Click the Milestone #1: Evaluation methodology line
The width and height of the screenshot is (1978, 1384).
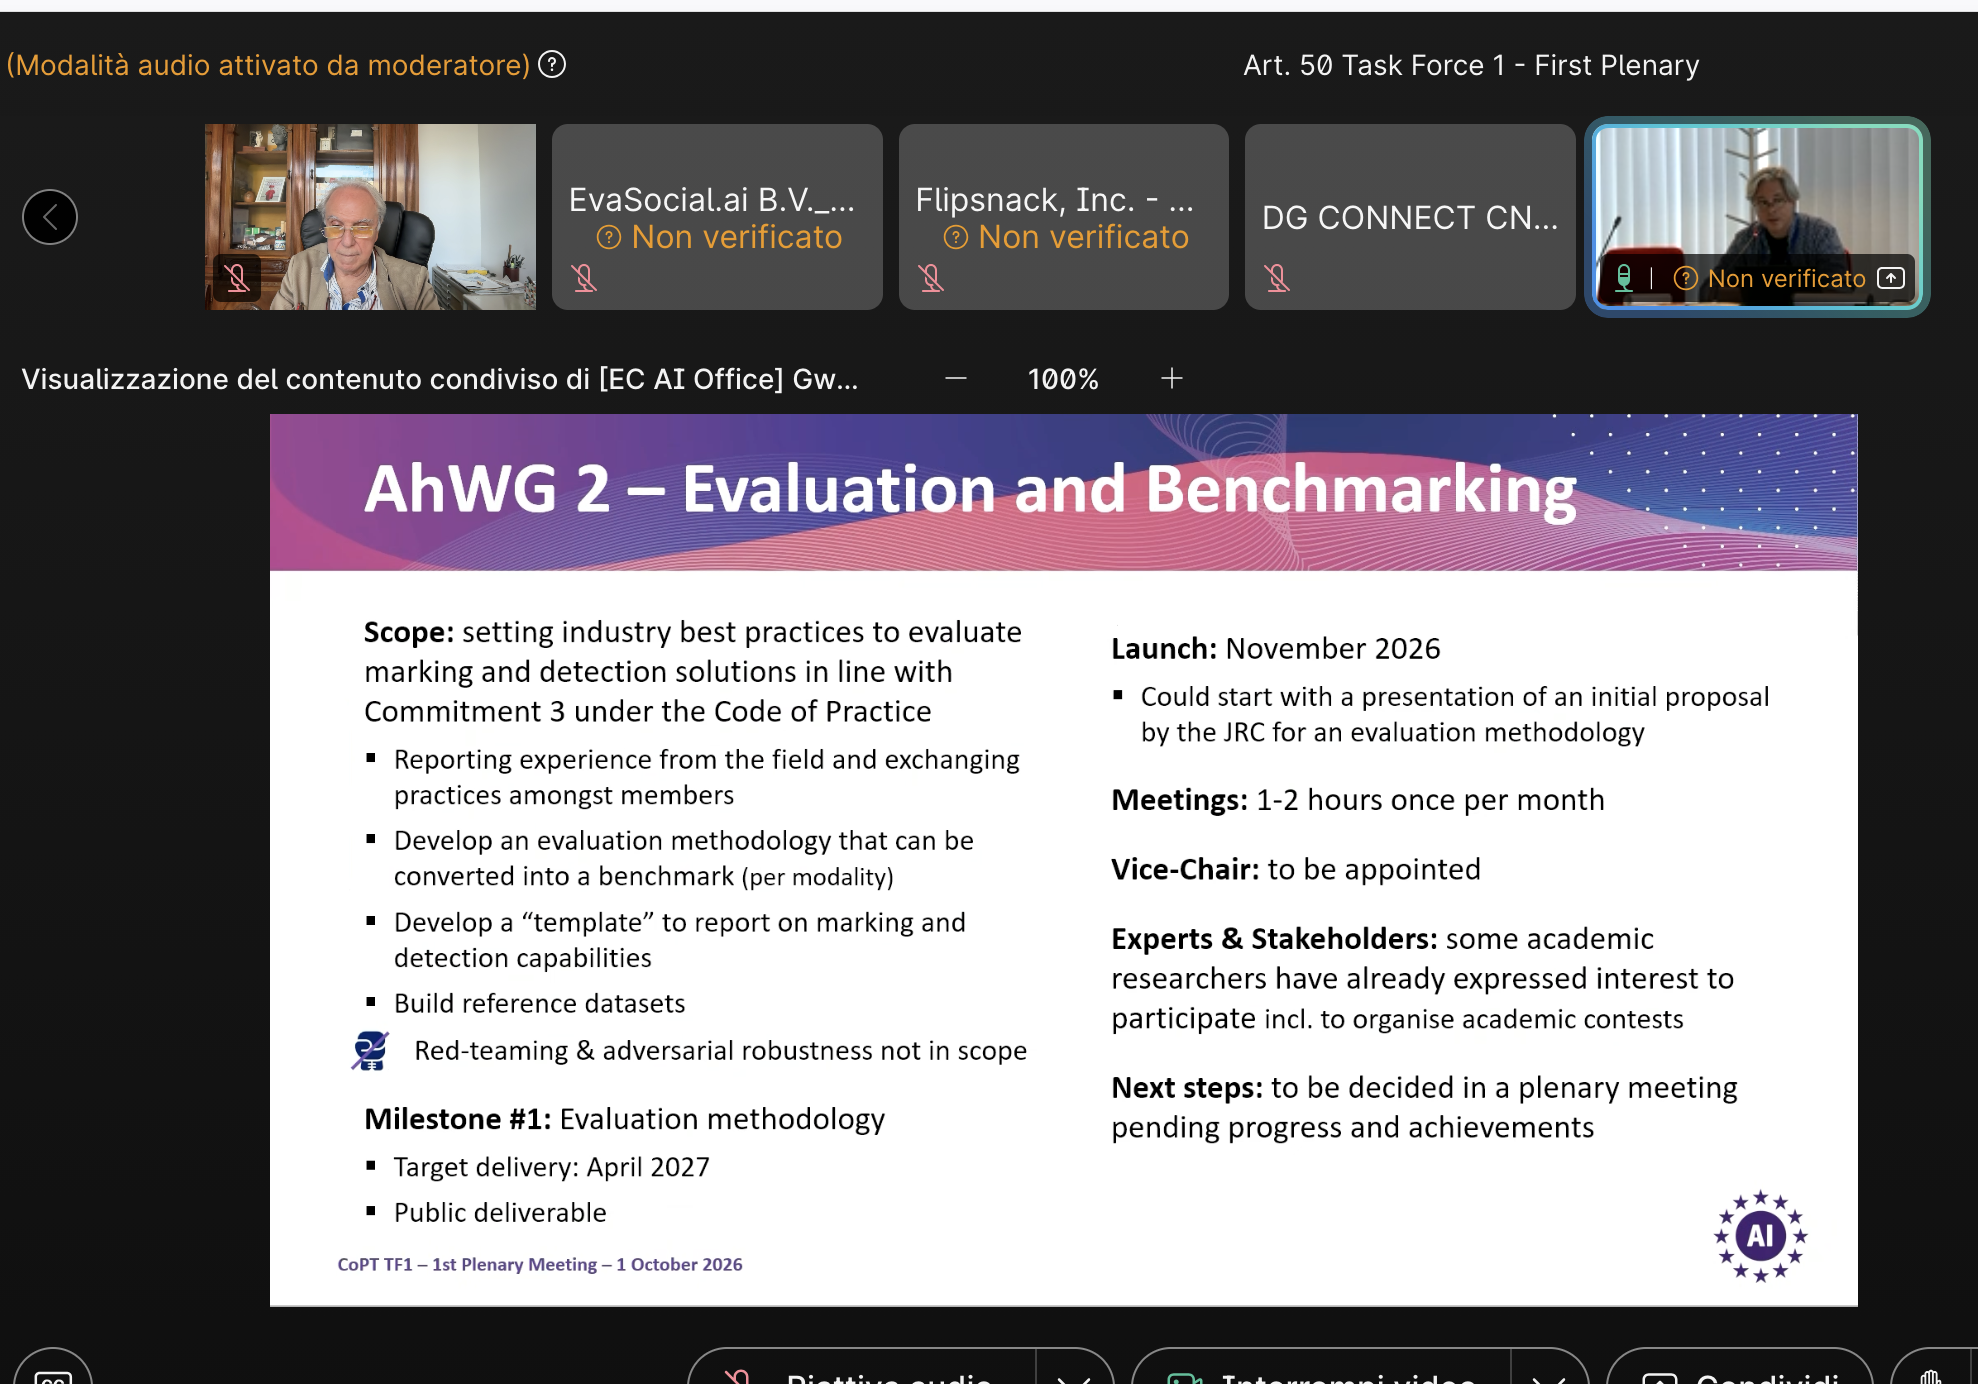point(624,1119)
